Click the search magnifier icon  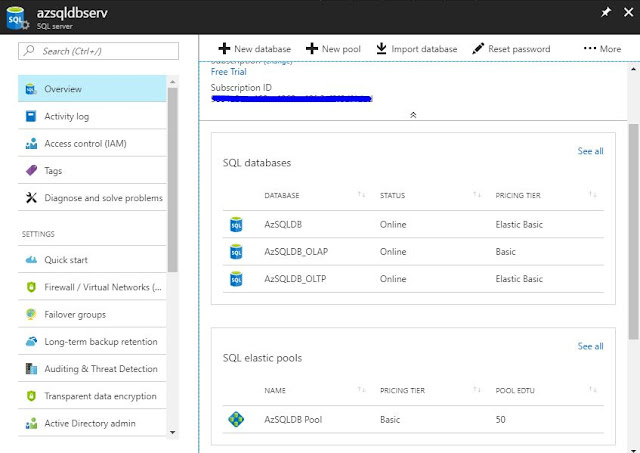pyautogui.click(x=29, y=51)
